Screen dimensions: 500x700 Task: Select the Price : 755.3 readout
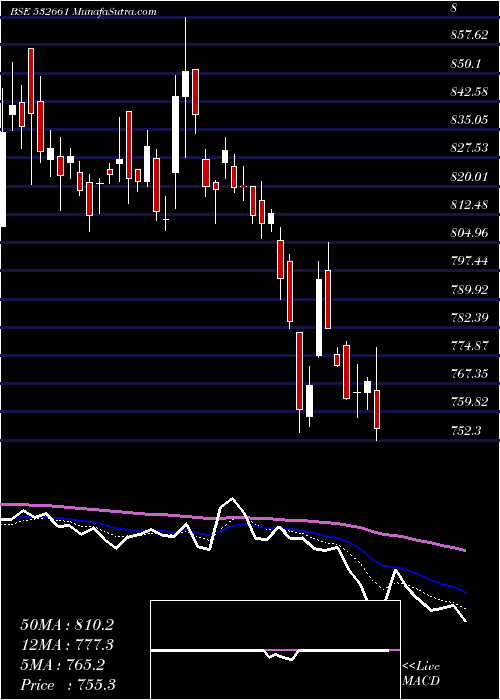pos(66,685)
